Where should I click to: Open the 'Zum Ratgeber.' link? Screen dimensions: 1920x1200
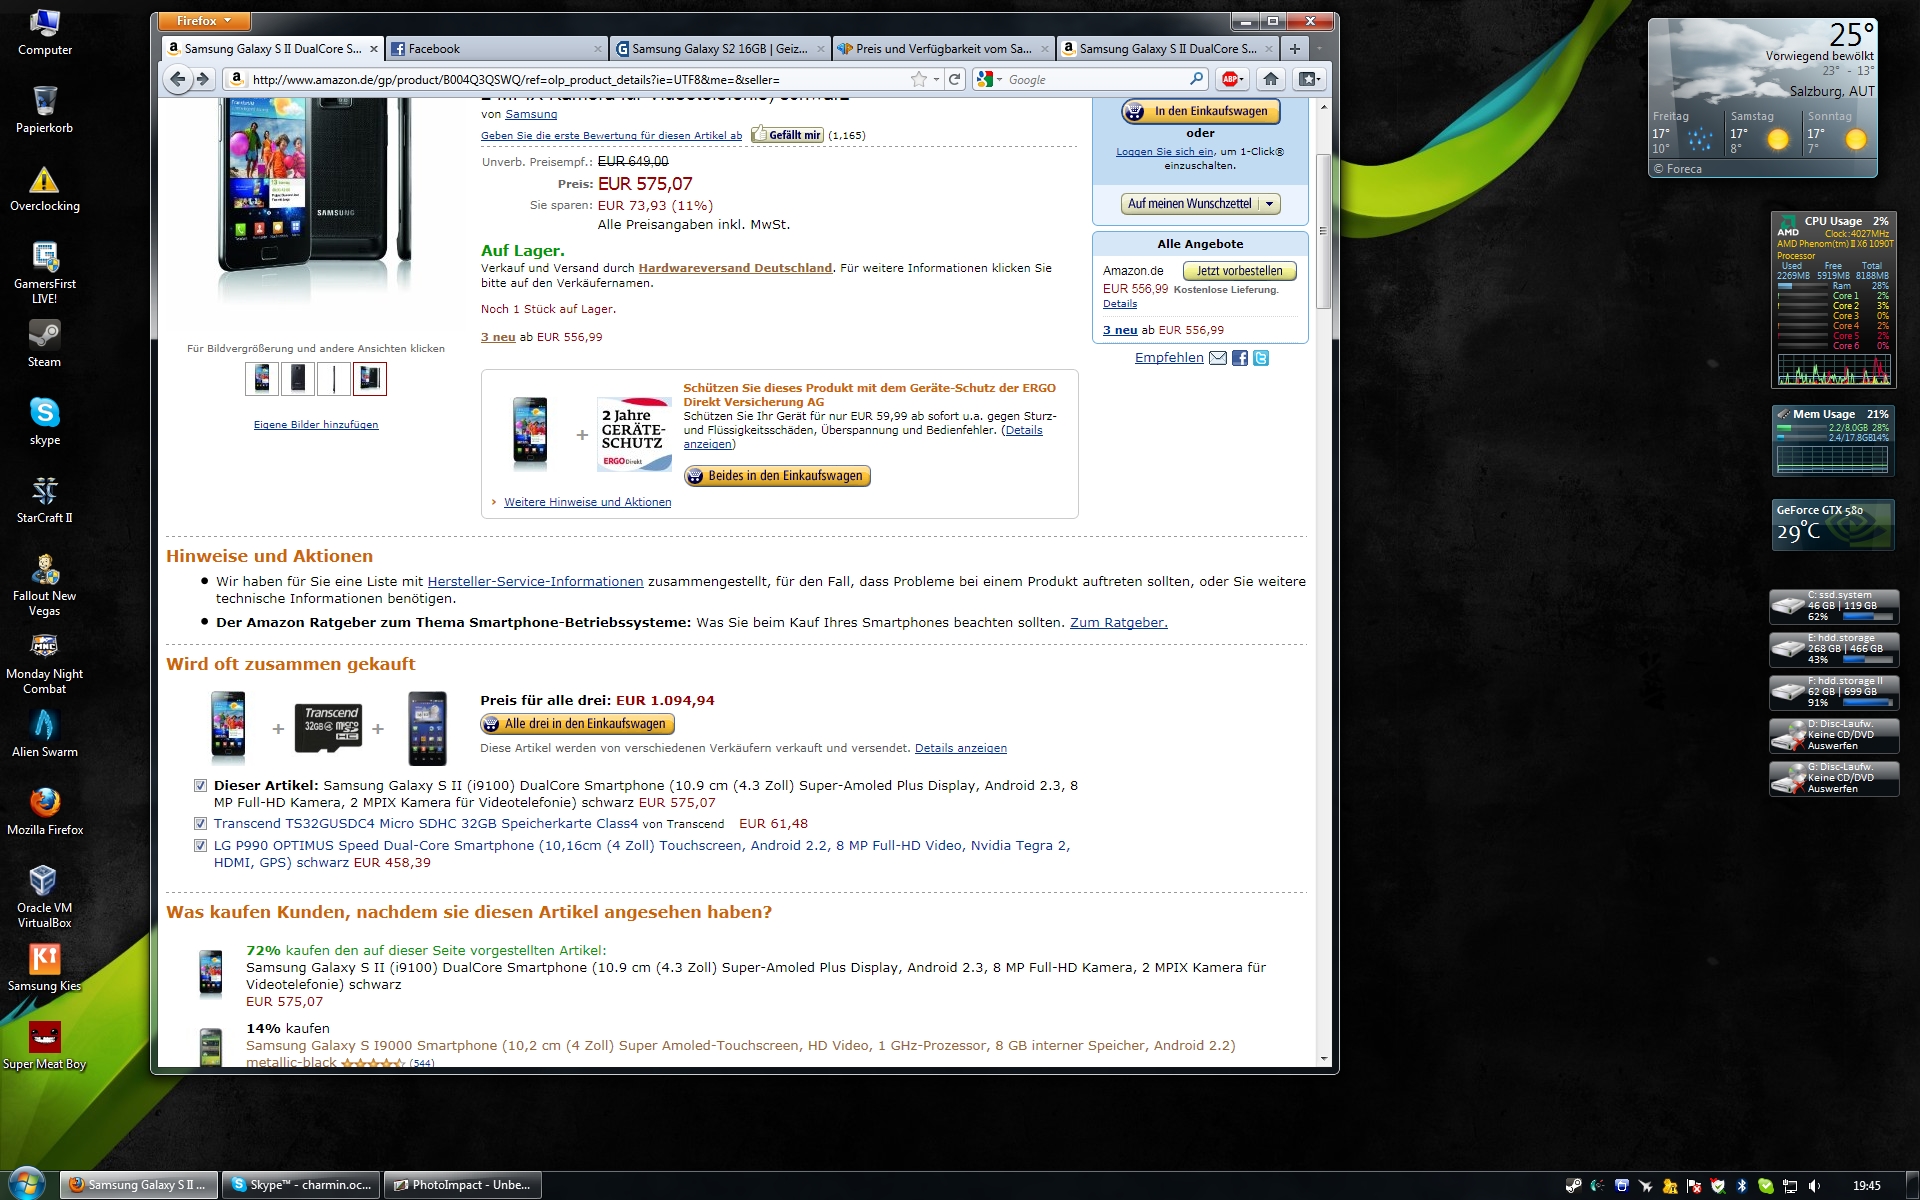pyautogui.click(x=1118, y=622)
